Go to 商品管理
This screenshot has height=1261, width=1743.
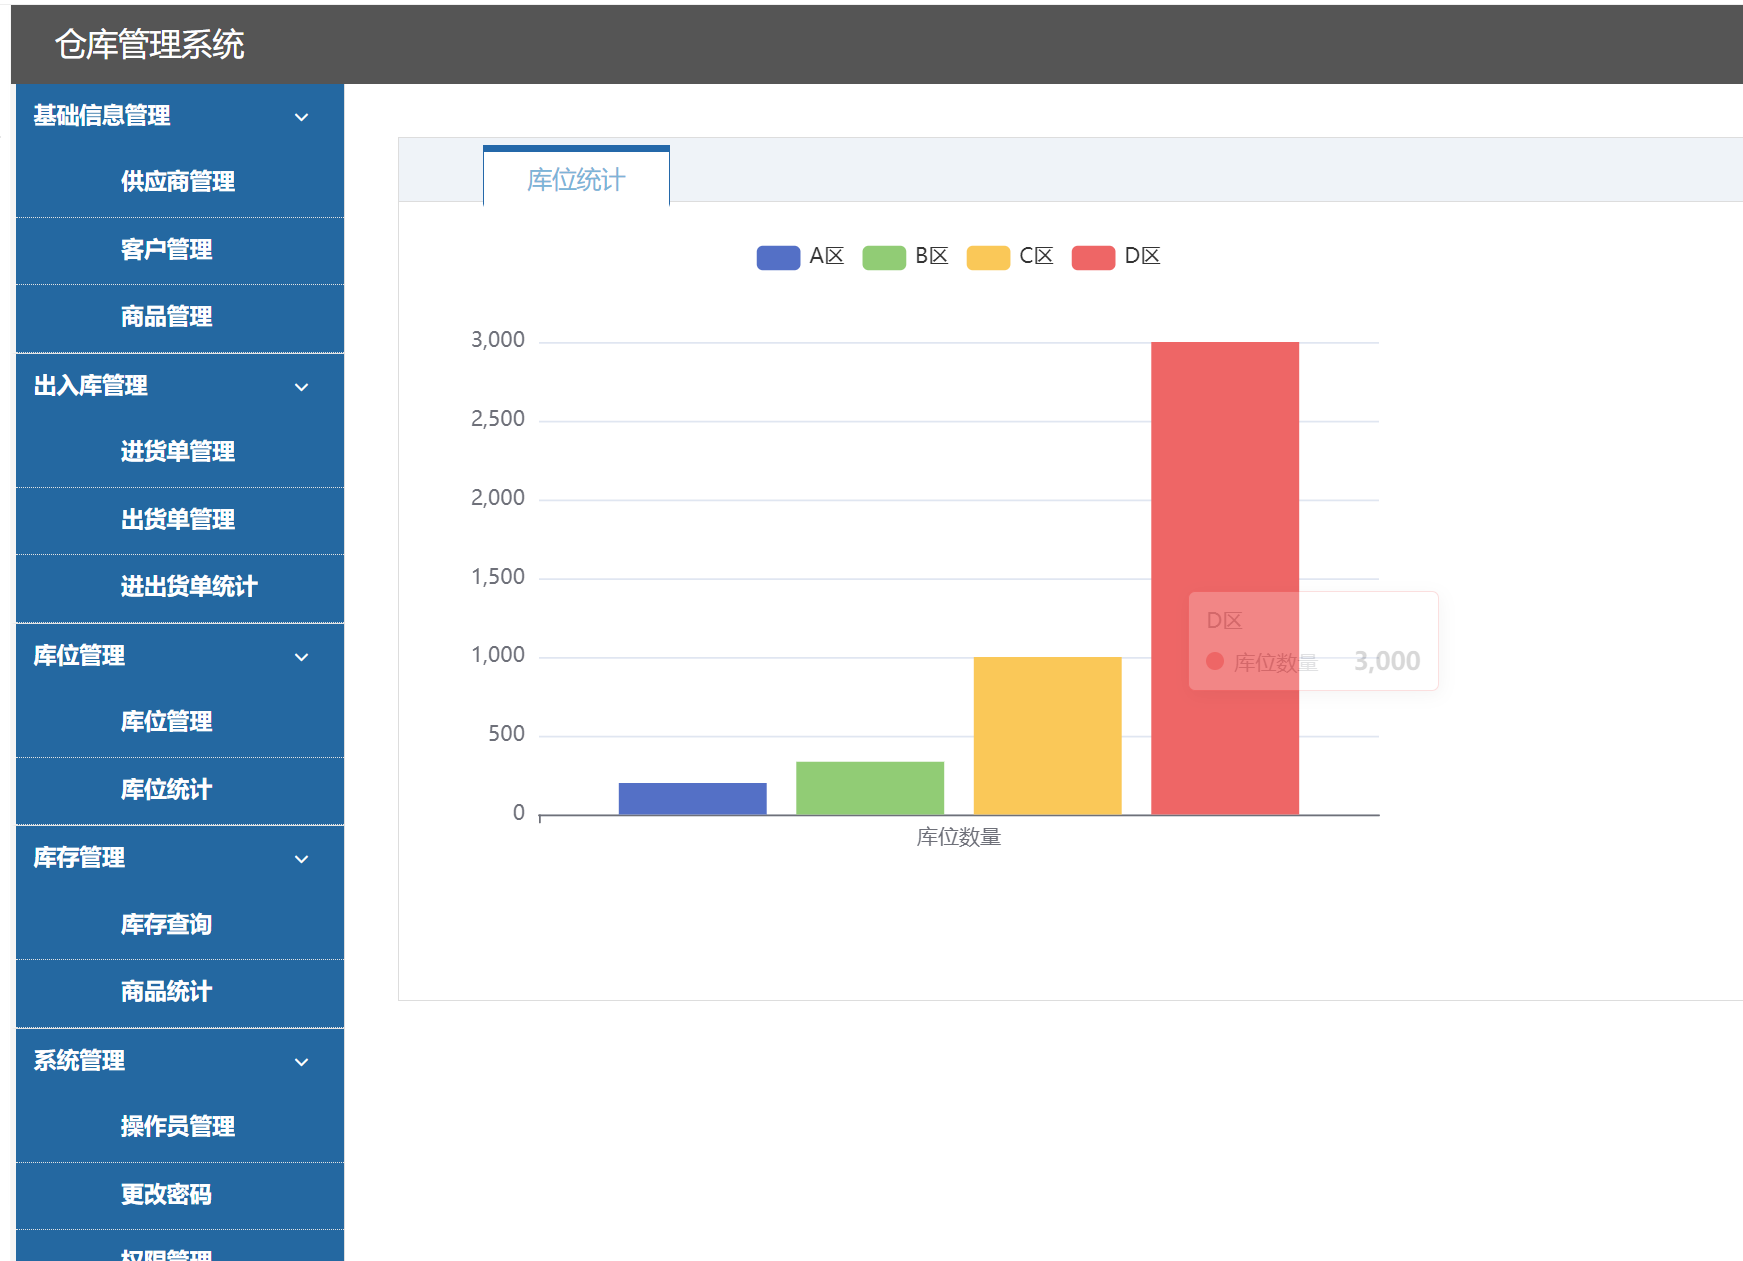pyautogui.click(x=166, y=317)
